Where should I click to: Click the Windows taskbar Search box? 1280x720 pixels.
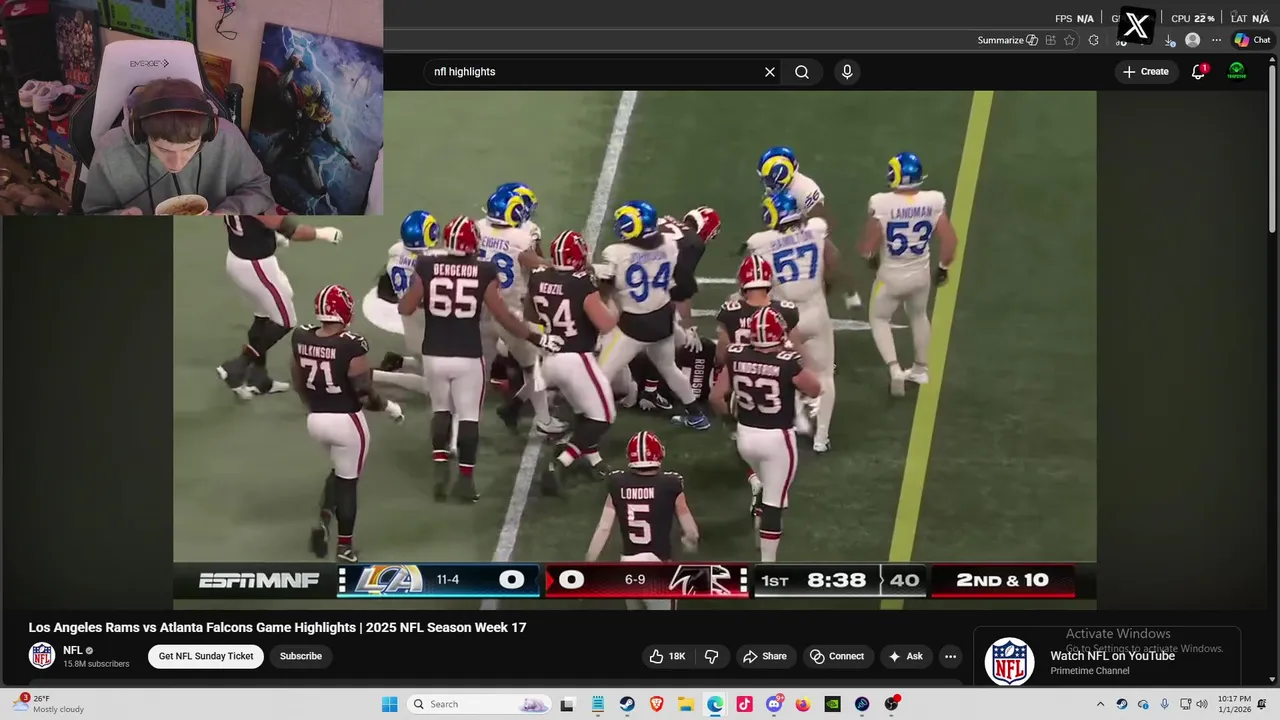tap(480, 704)
